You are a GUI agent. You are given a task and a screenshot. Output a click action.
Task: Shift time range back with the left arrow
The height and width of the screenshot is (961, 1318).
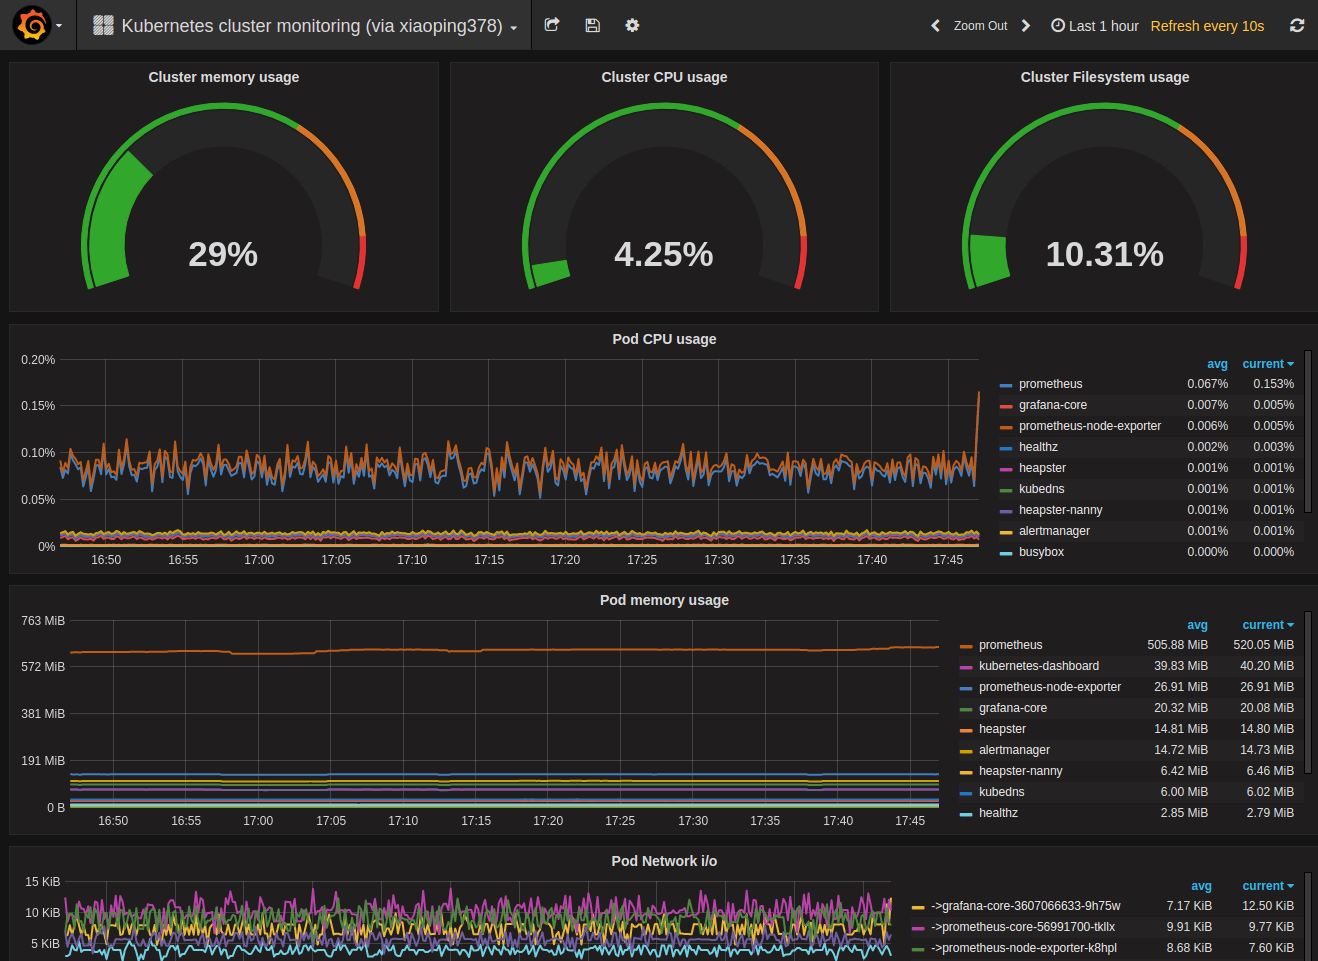935,26
